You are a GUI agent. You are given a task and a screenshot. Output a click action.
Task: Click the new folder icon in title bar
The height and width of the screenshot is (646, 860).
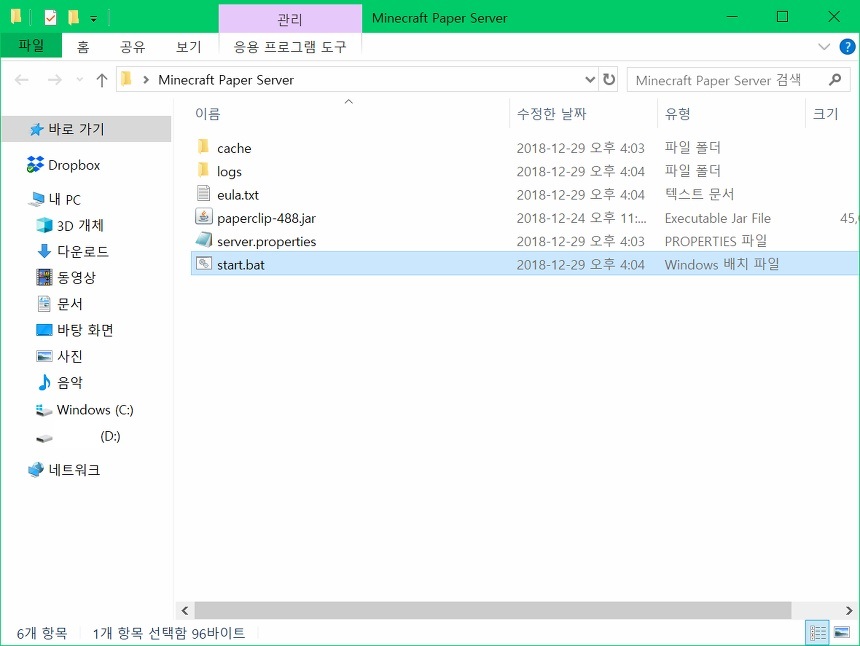73,18
